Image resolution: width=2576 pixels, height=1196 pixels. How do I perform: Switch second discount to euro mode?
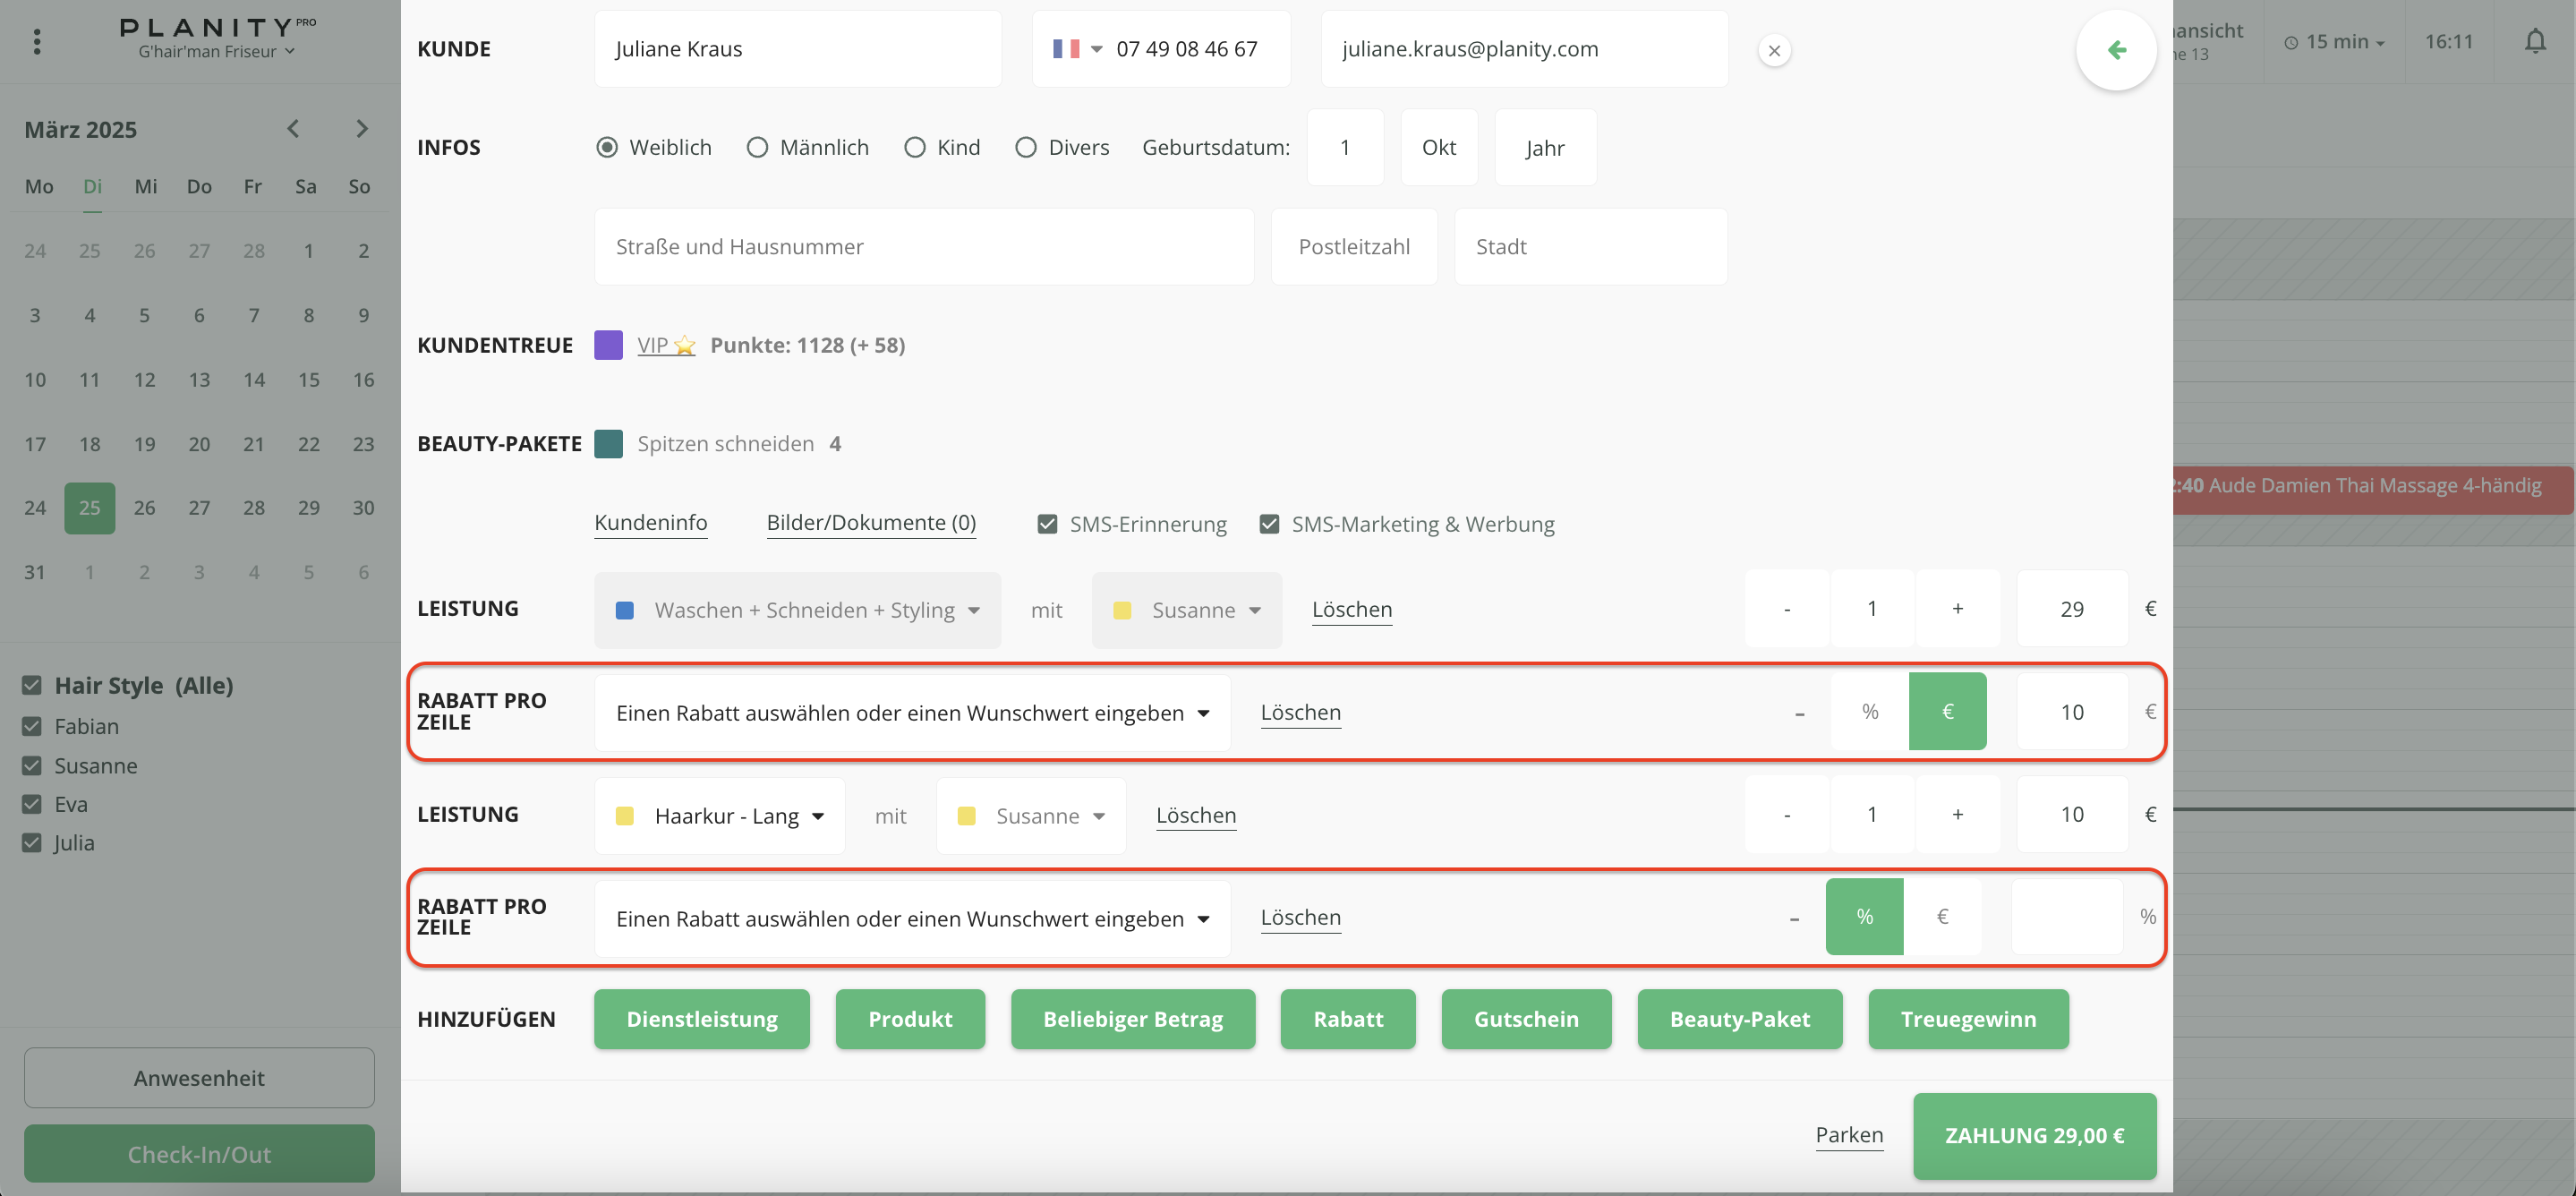pos(1942,917)
